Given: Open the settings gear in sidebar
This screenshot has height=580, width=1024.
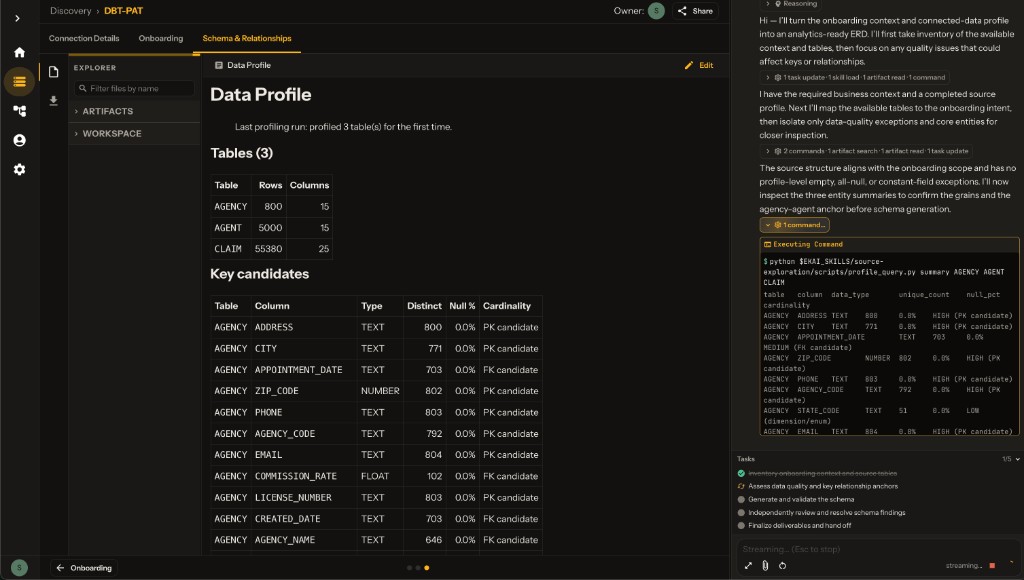Looking at the screenshot, I should [x=20, y=170].
